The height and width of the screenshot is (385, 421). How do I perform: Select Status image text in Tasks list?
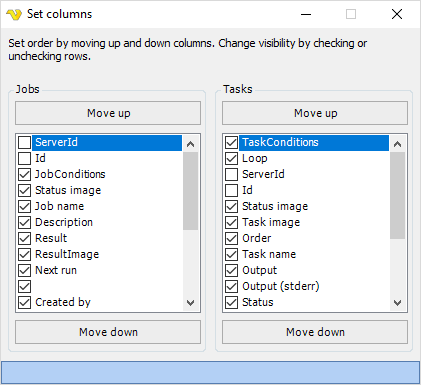275,206
